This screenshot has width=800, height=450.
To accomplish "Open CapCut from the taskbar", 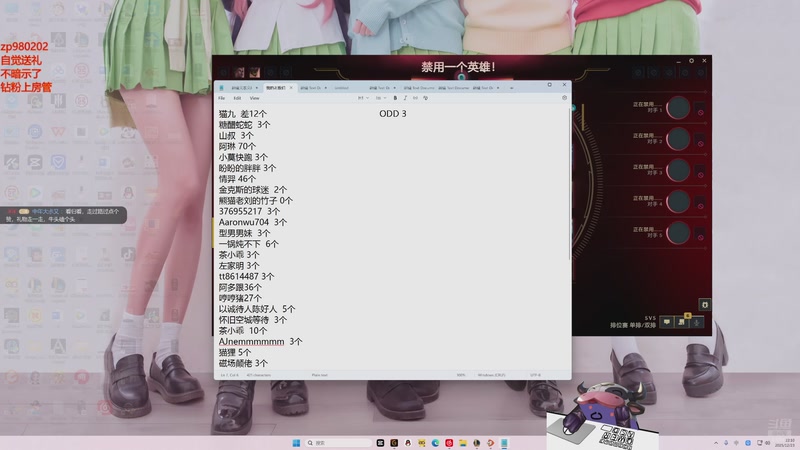I will point(380,443).
